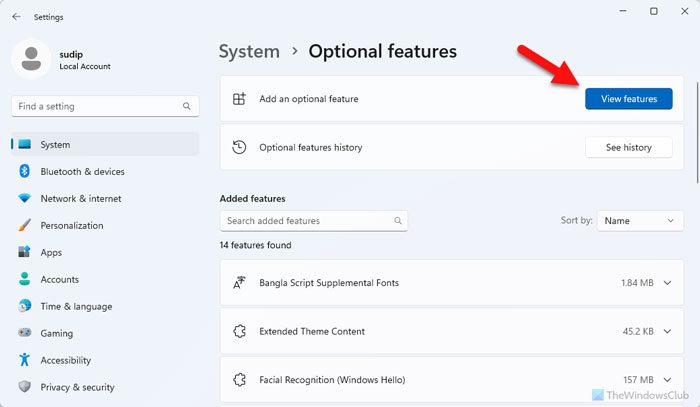
Task: Click the vertical scrollbar on the right
Action: (697, 133)
